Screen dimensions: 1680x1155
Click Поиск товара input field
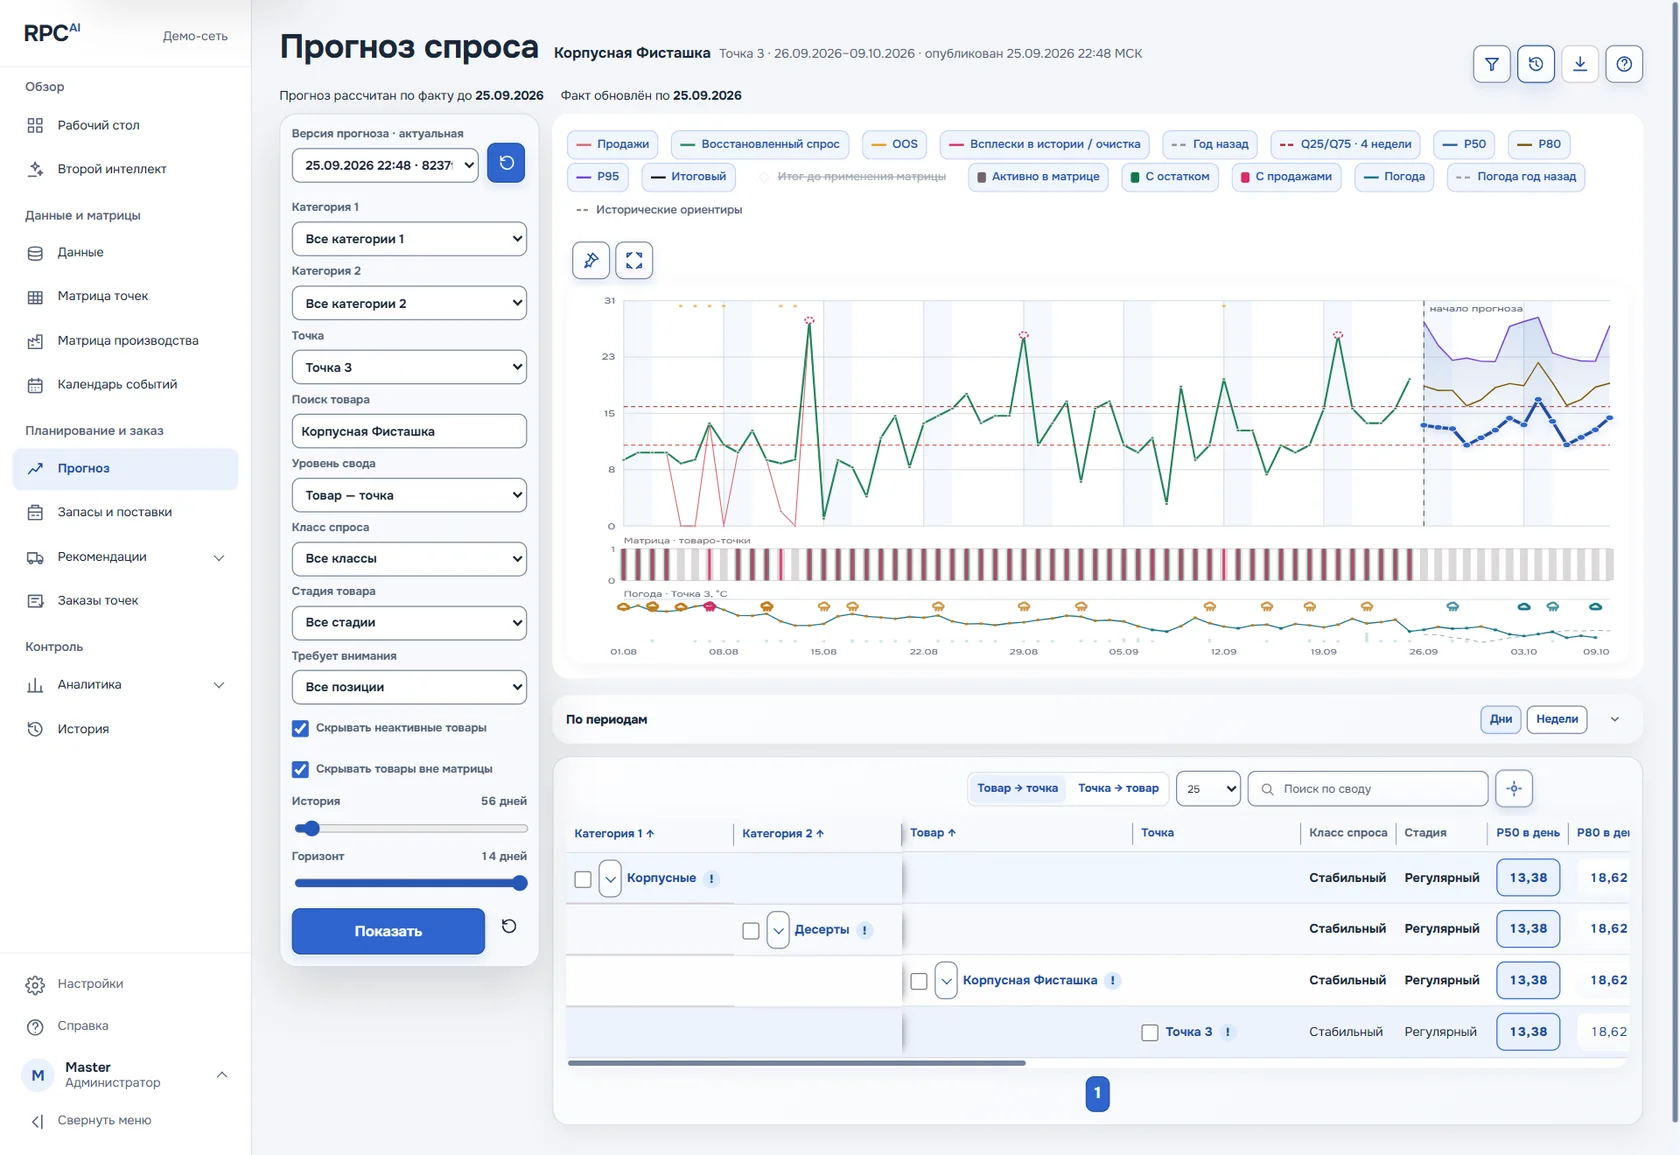[x=409, y=431]
